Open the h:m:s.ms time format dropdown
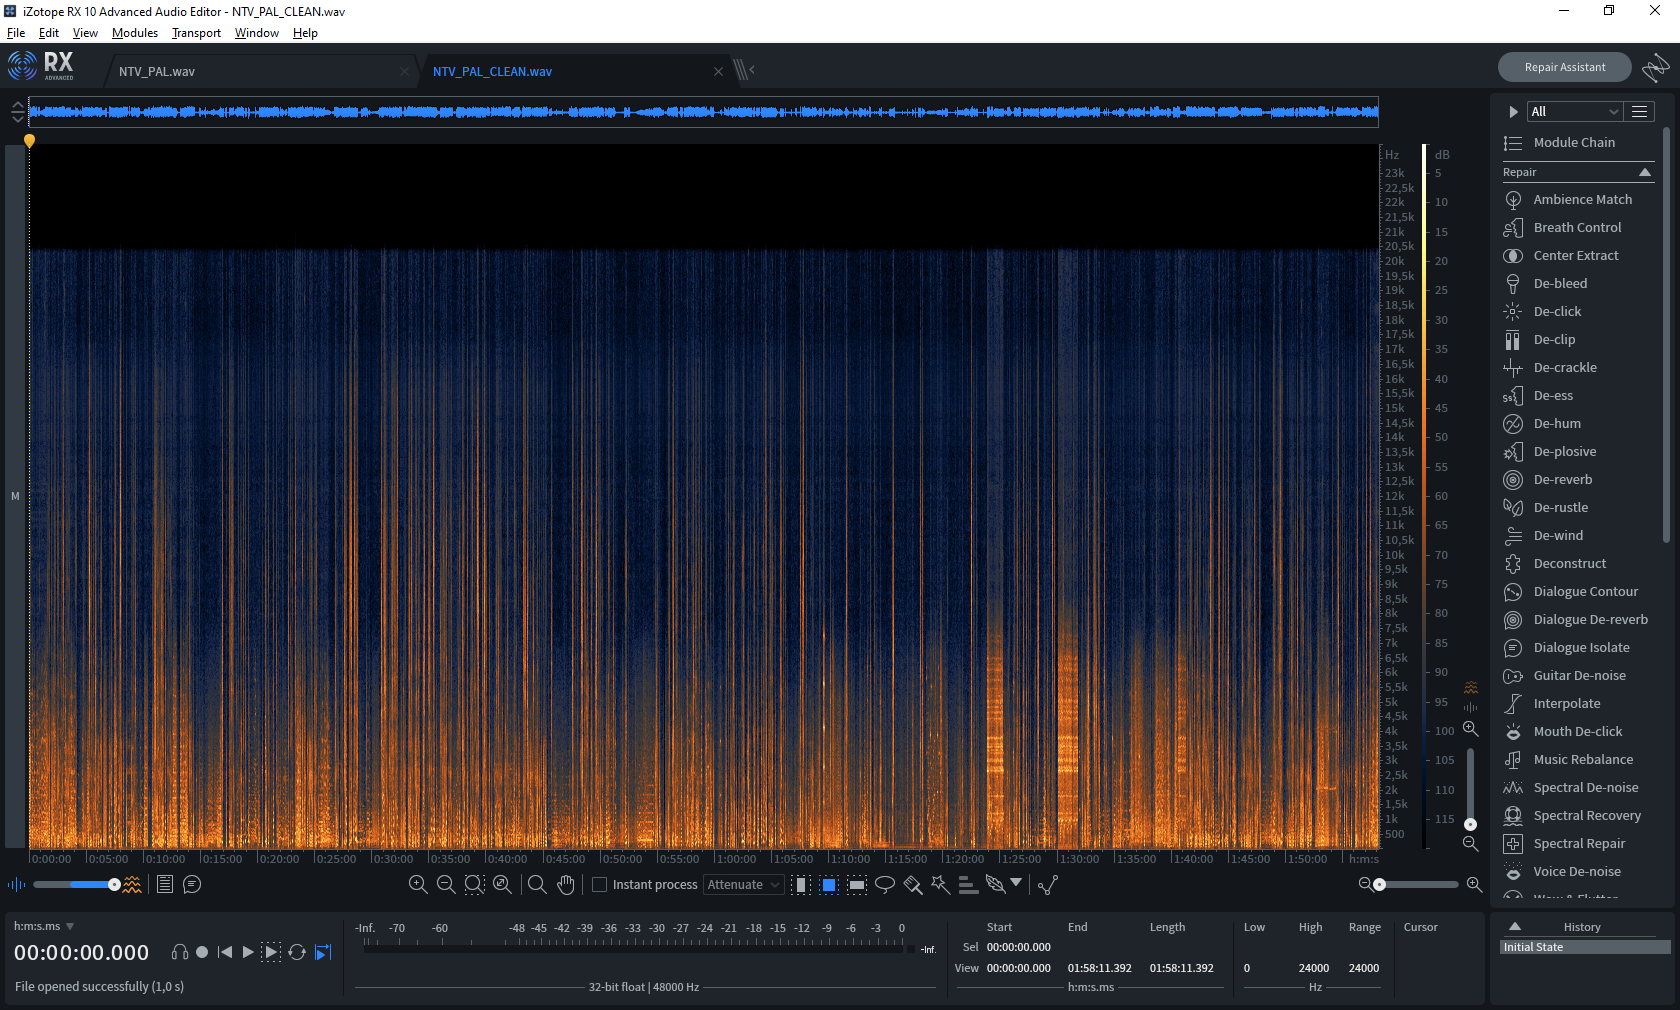 [44, 927]
